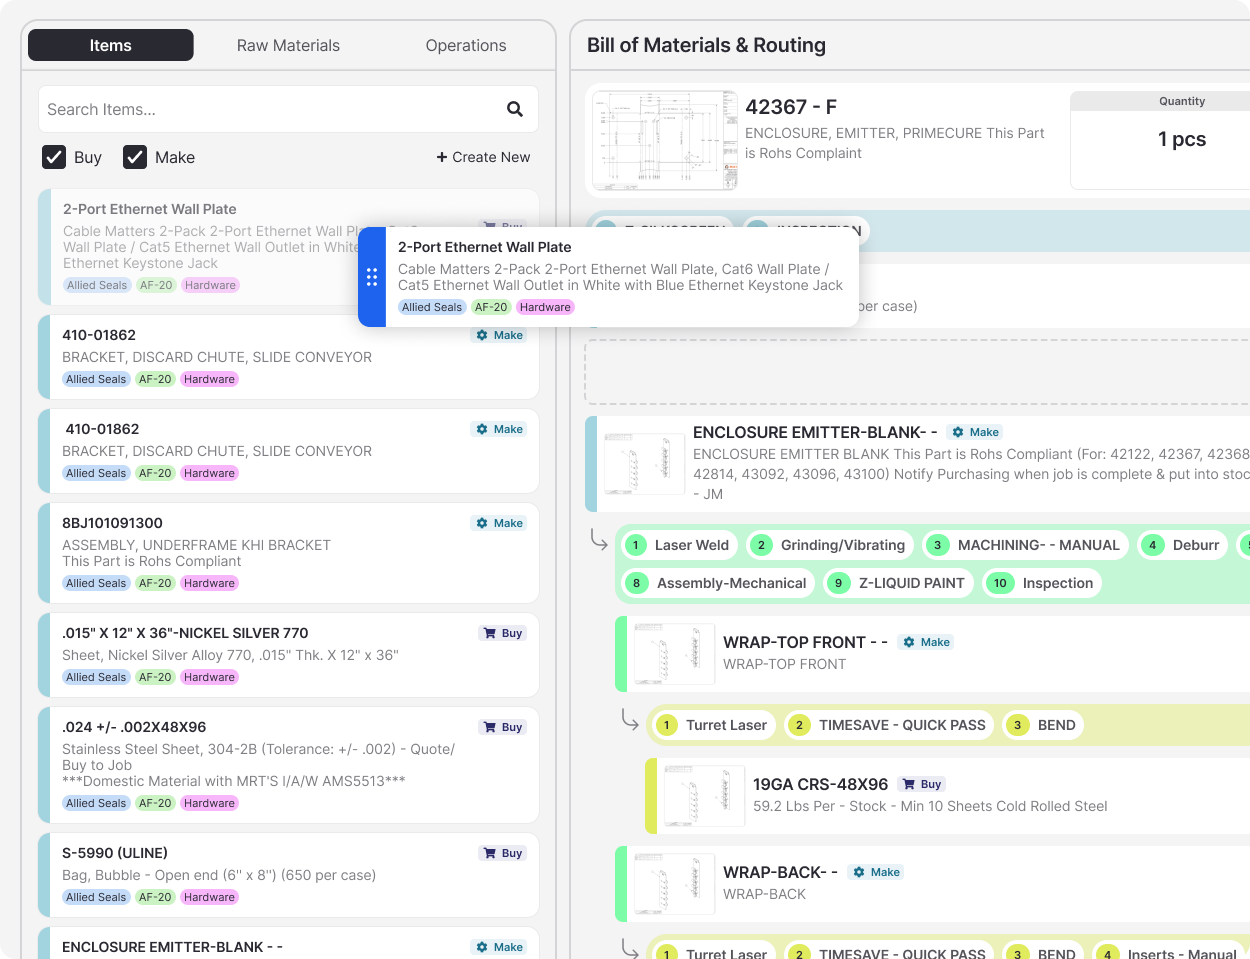Open the Z-LIQUID PAINT step 9 chip
The height and width of the screenshot is (959, 1250).
click(899, 583)
